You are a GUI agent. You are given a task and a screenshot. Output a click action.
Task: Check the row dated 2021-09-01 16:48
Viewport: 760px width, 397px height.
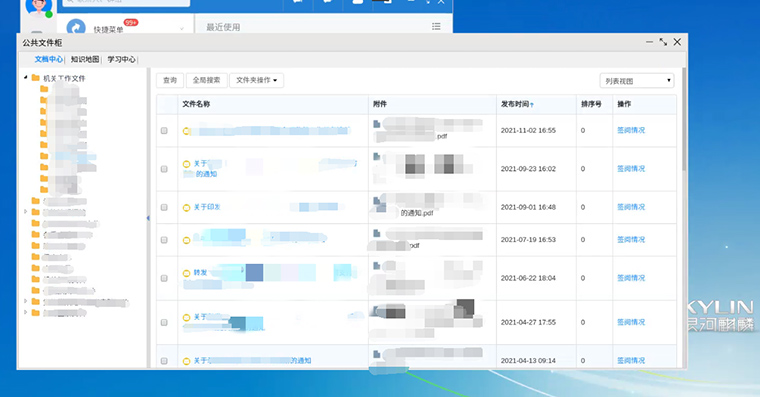(164, 207)
